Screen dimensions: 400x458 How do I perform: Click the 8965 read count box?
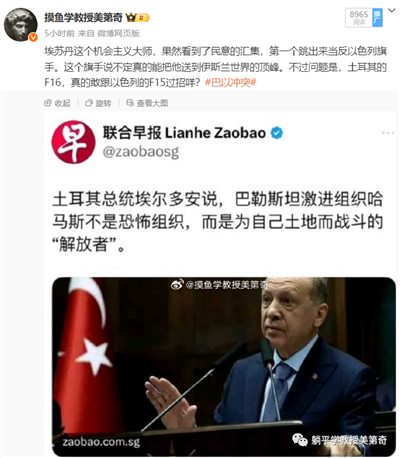click(359, 17)
